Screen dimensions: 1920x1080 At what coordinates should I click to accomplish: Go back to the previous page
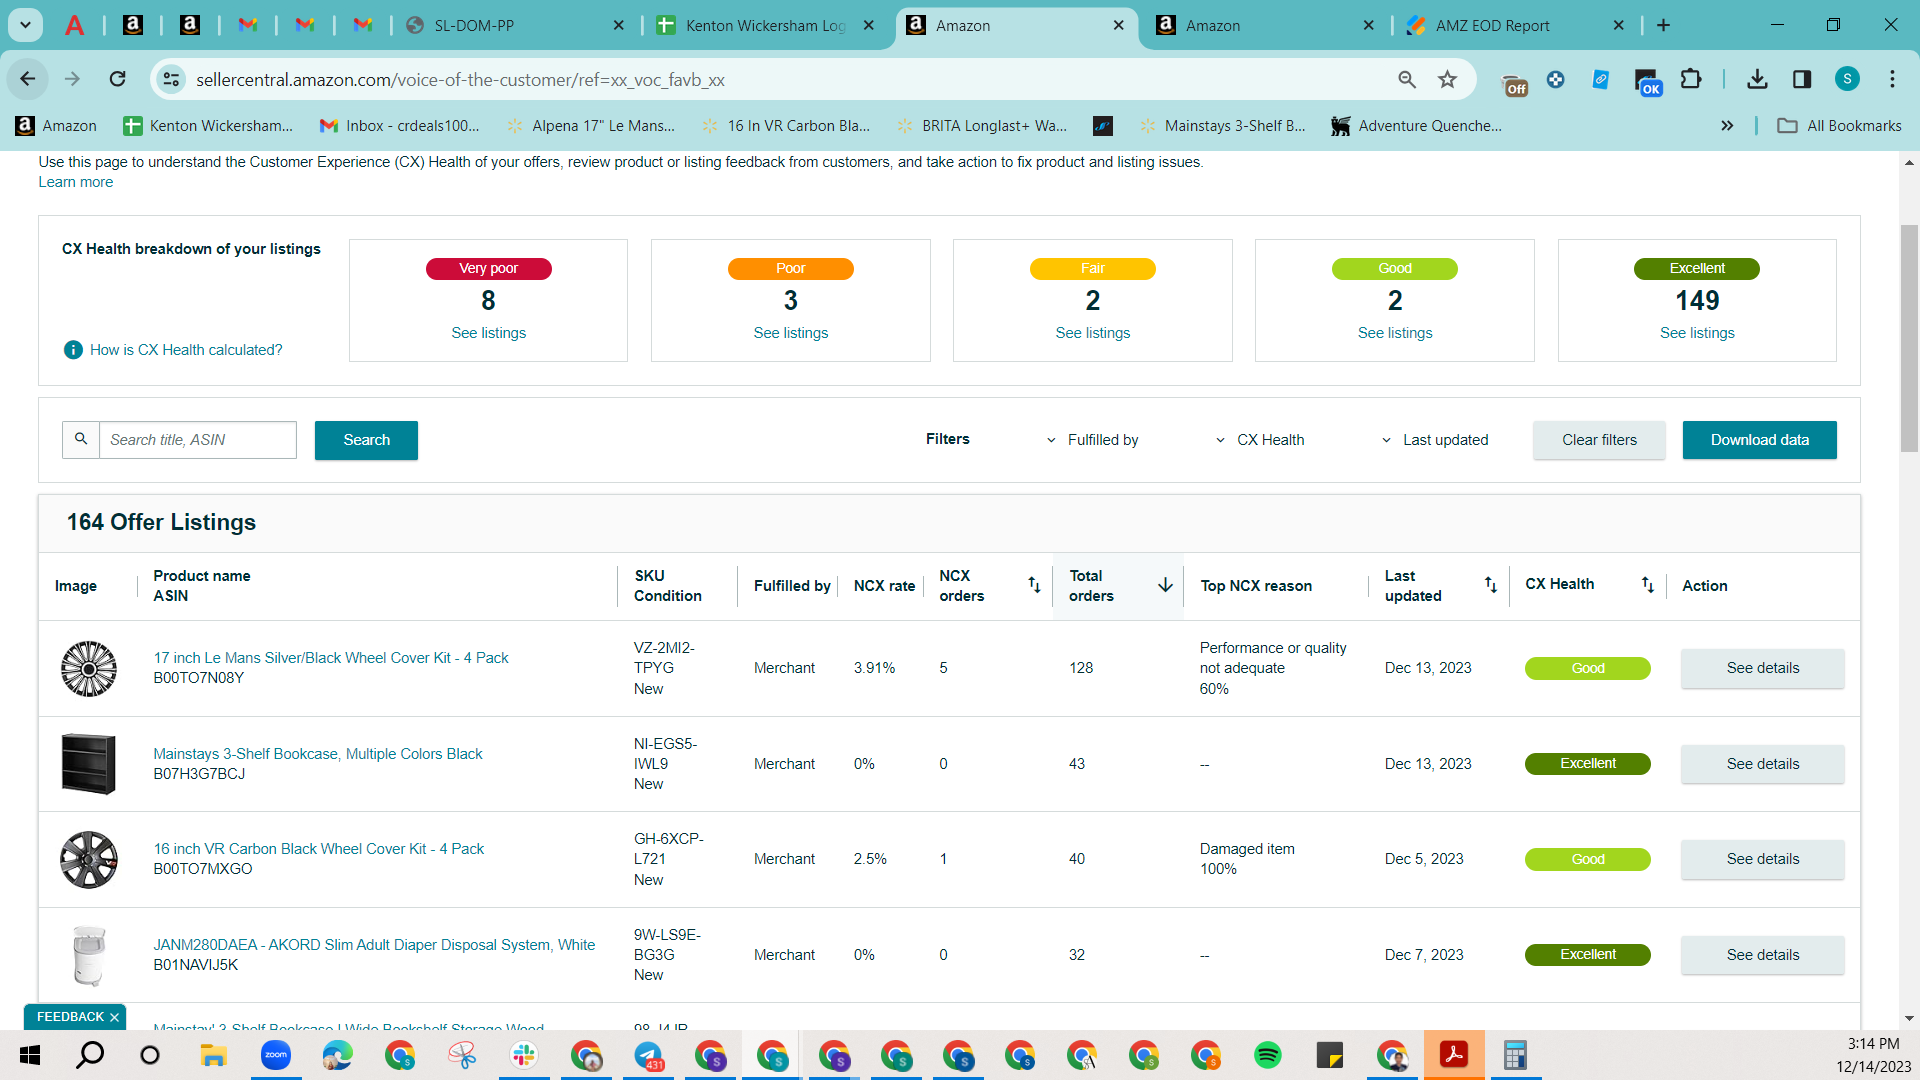(x=28, y=79)
